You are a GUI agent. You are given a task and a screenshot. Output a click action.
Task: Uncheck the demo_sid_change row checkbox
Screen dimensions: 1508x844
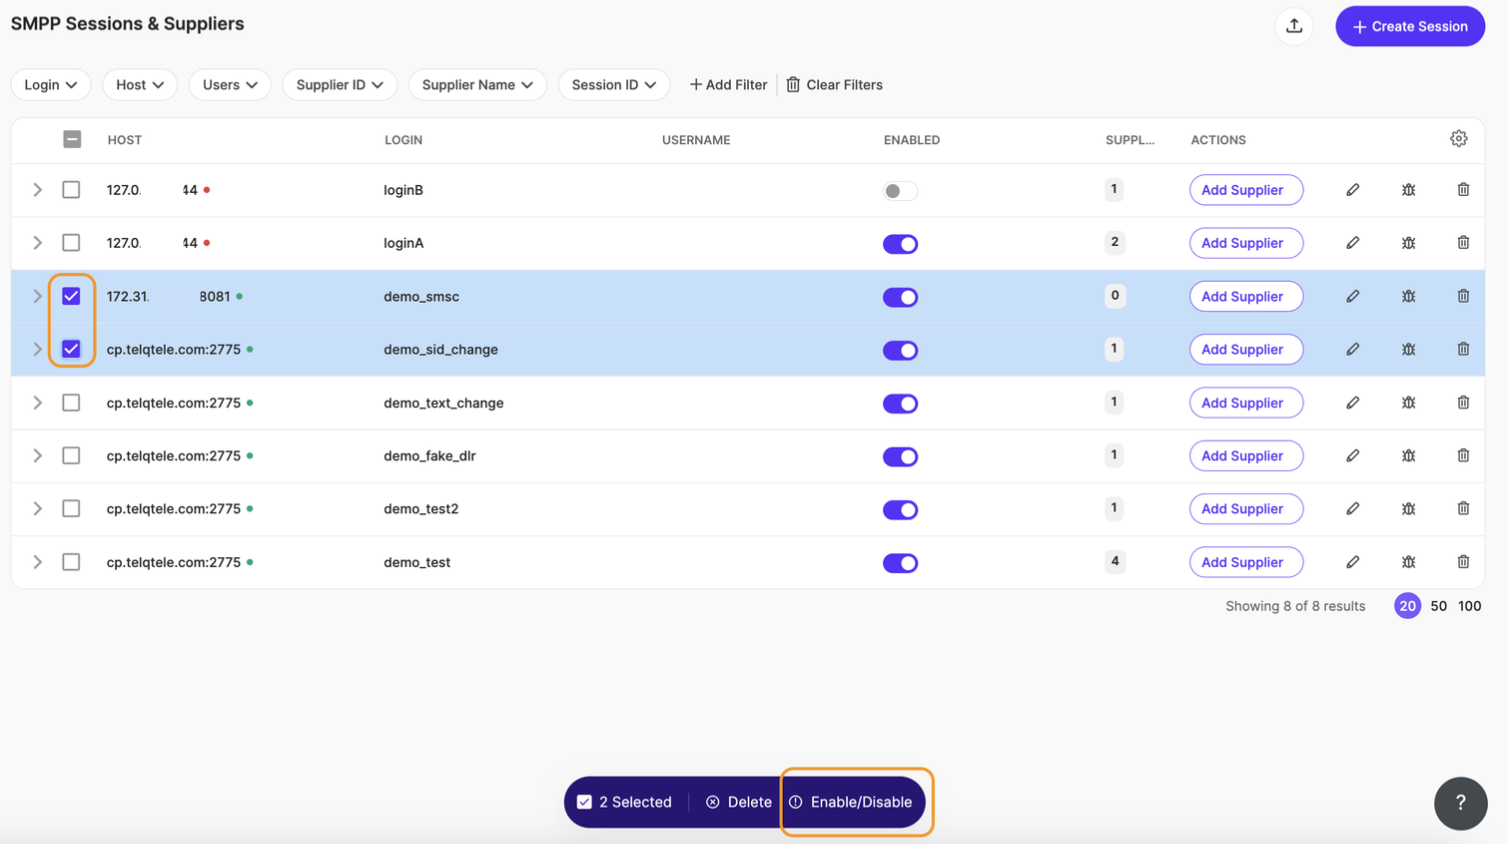[71, 349]
